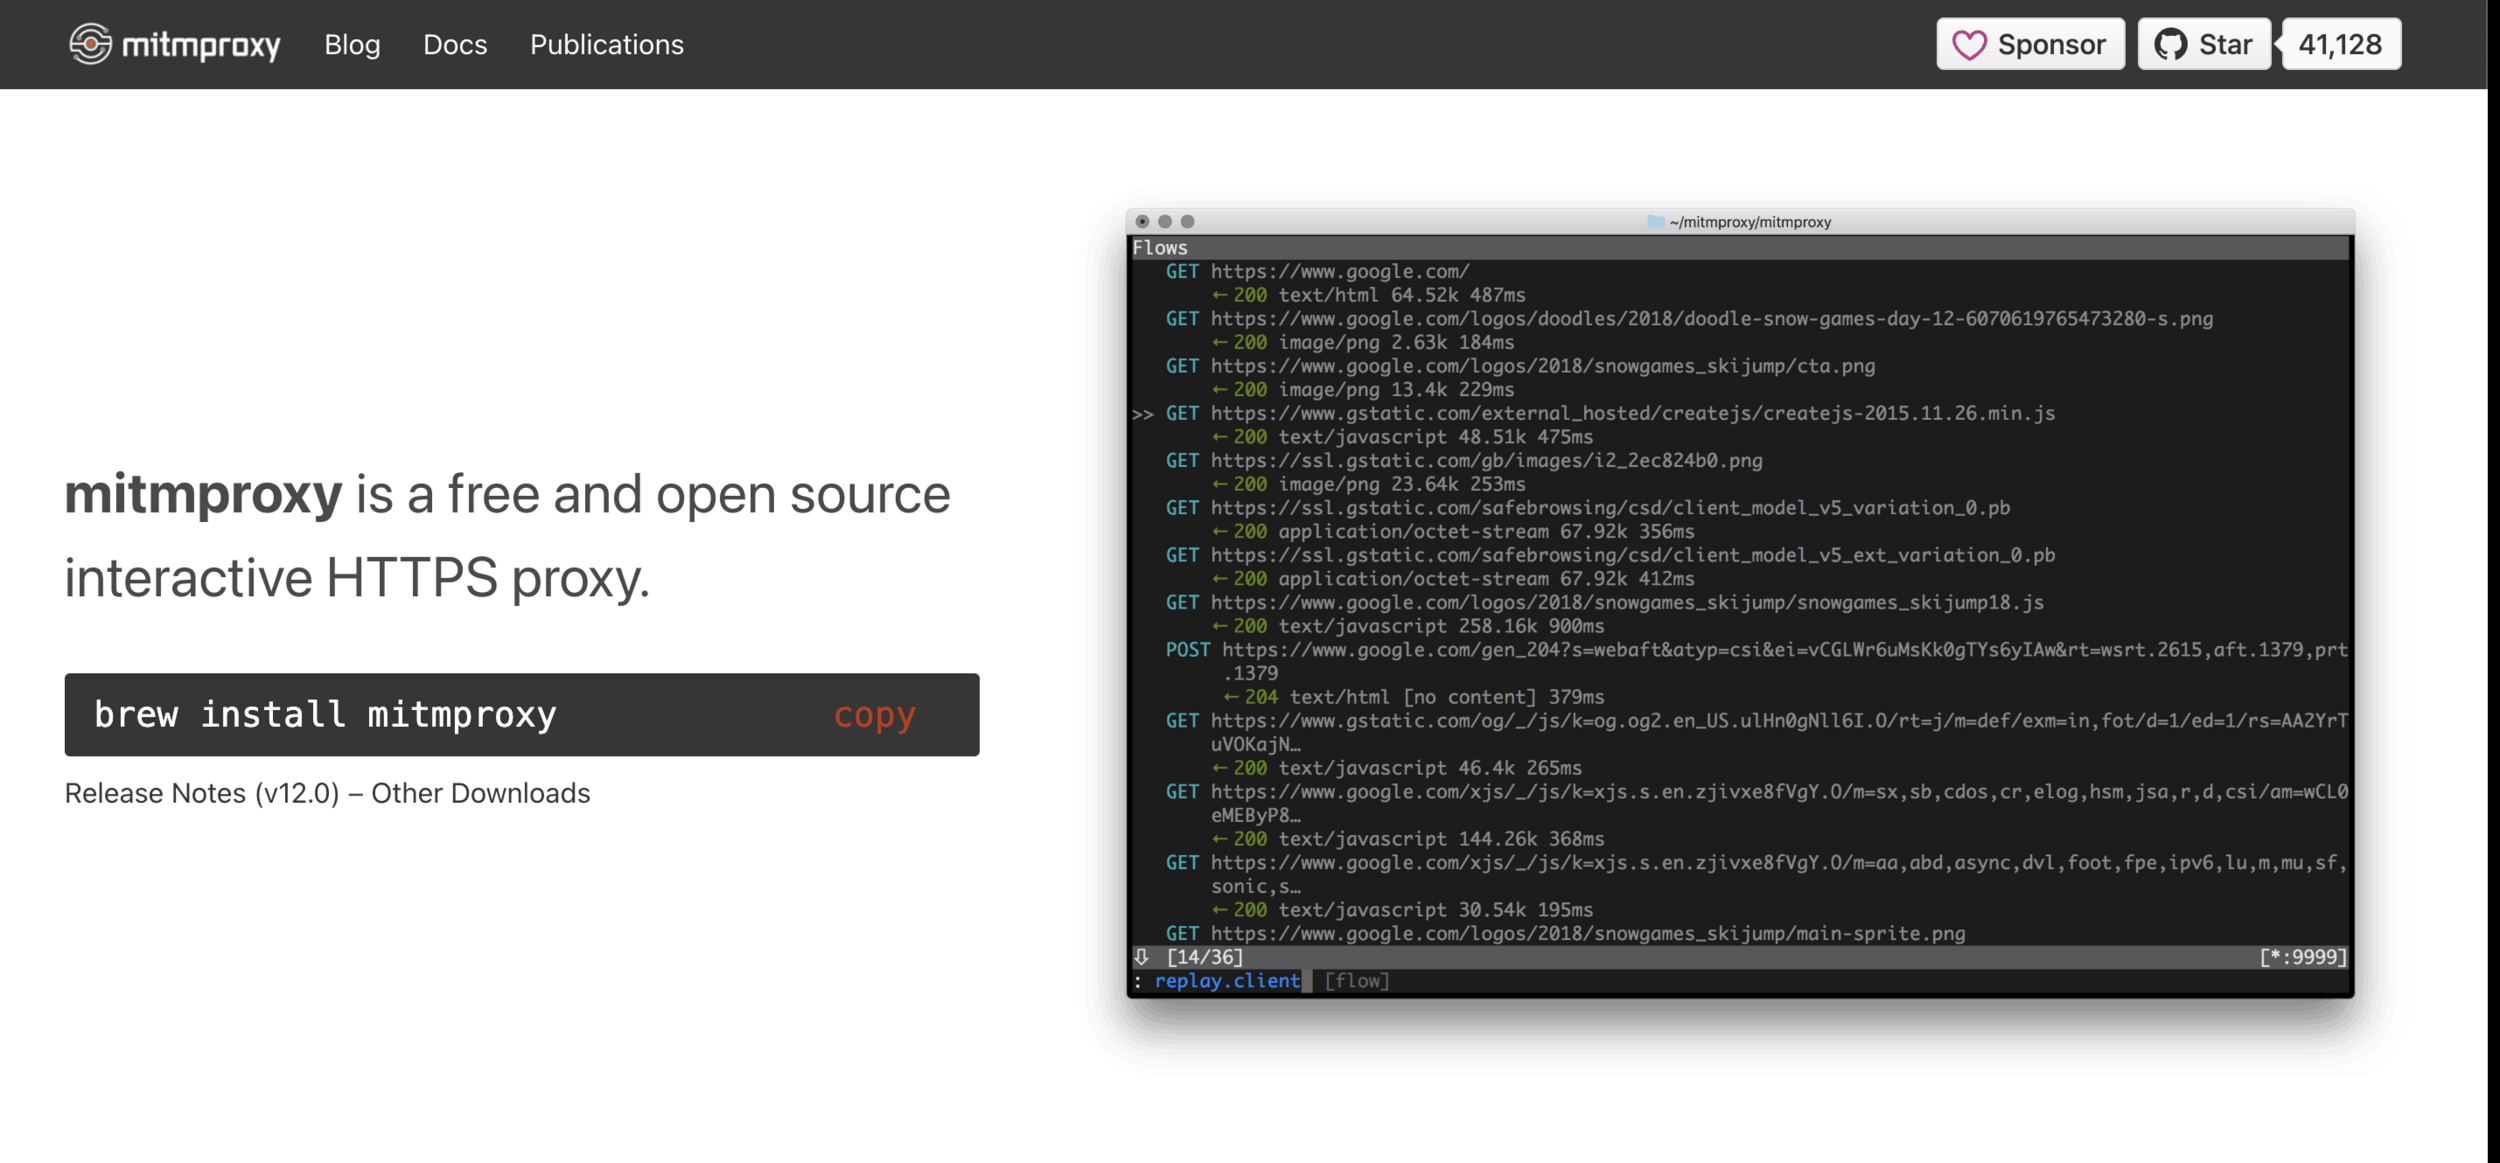Click the >> cursor marker on selected flow
The height and width of the screenshot is (1163, 2500).
[x=1142, y=414]
